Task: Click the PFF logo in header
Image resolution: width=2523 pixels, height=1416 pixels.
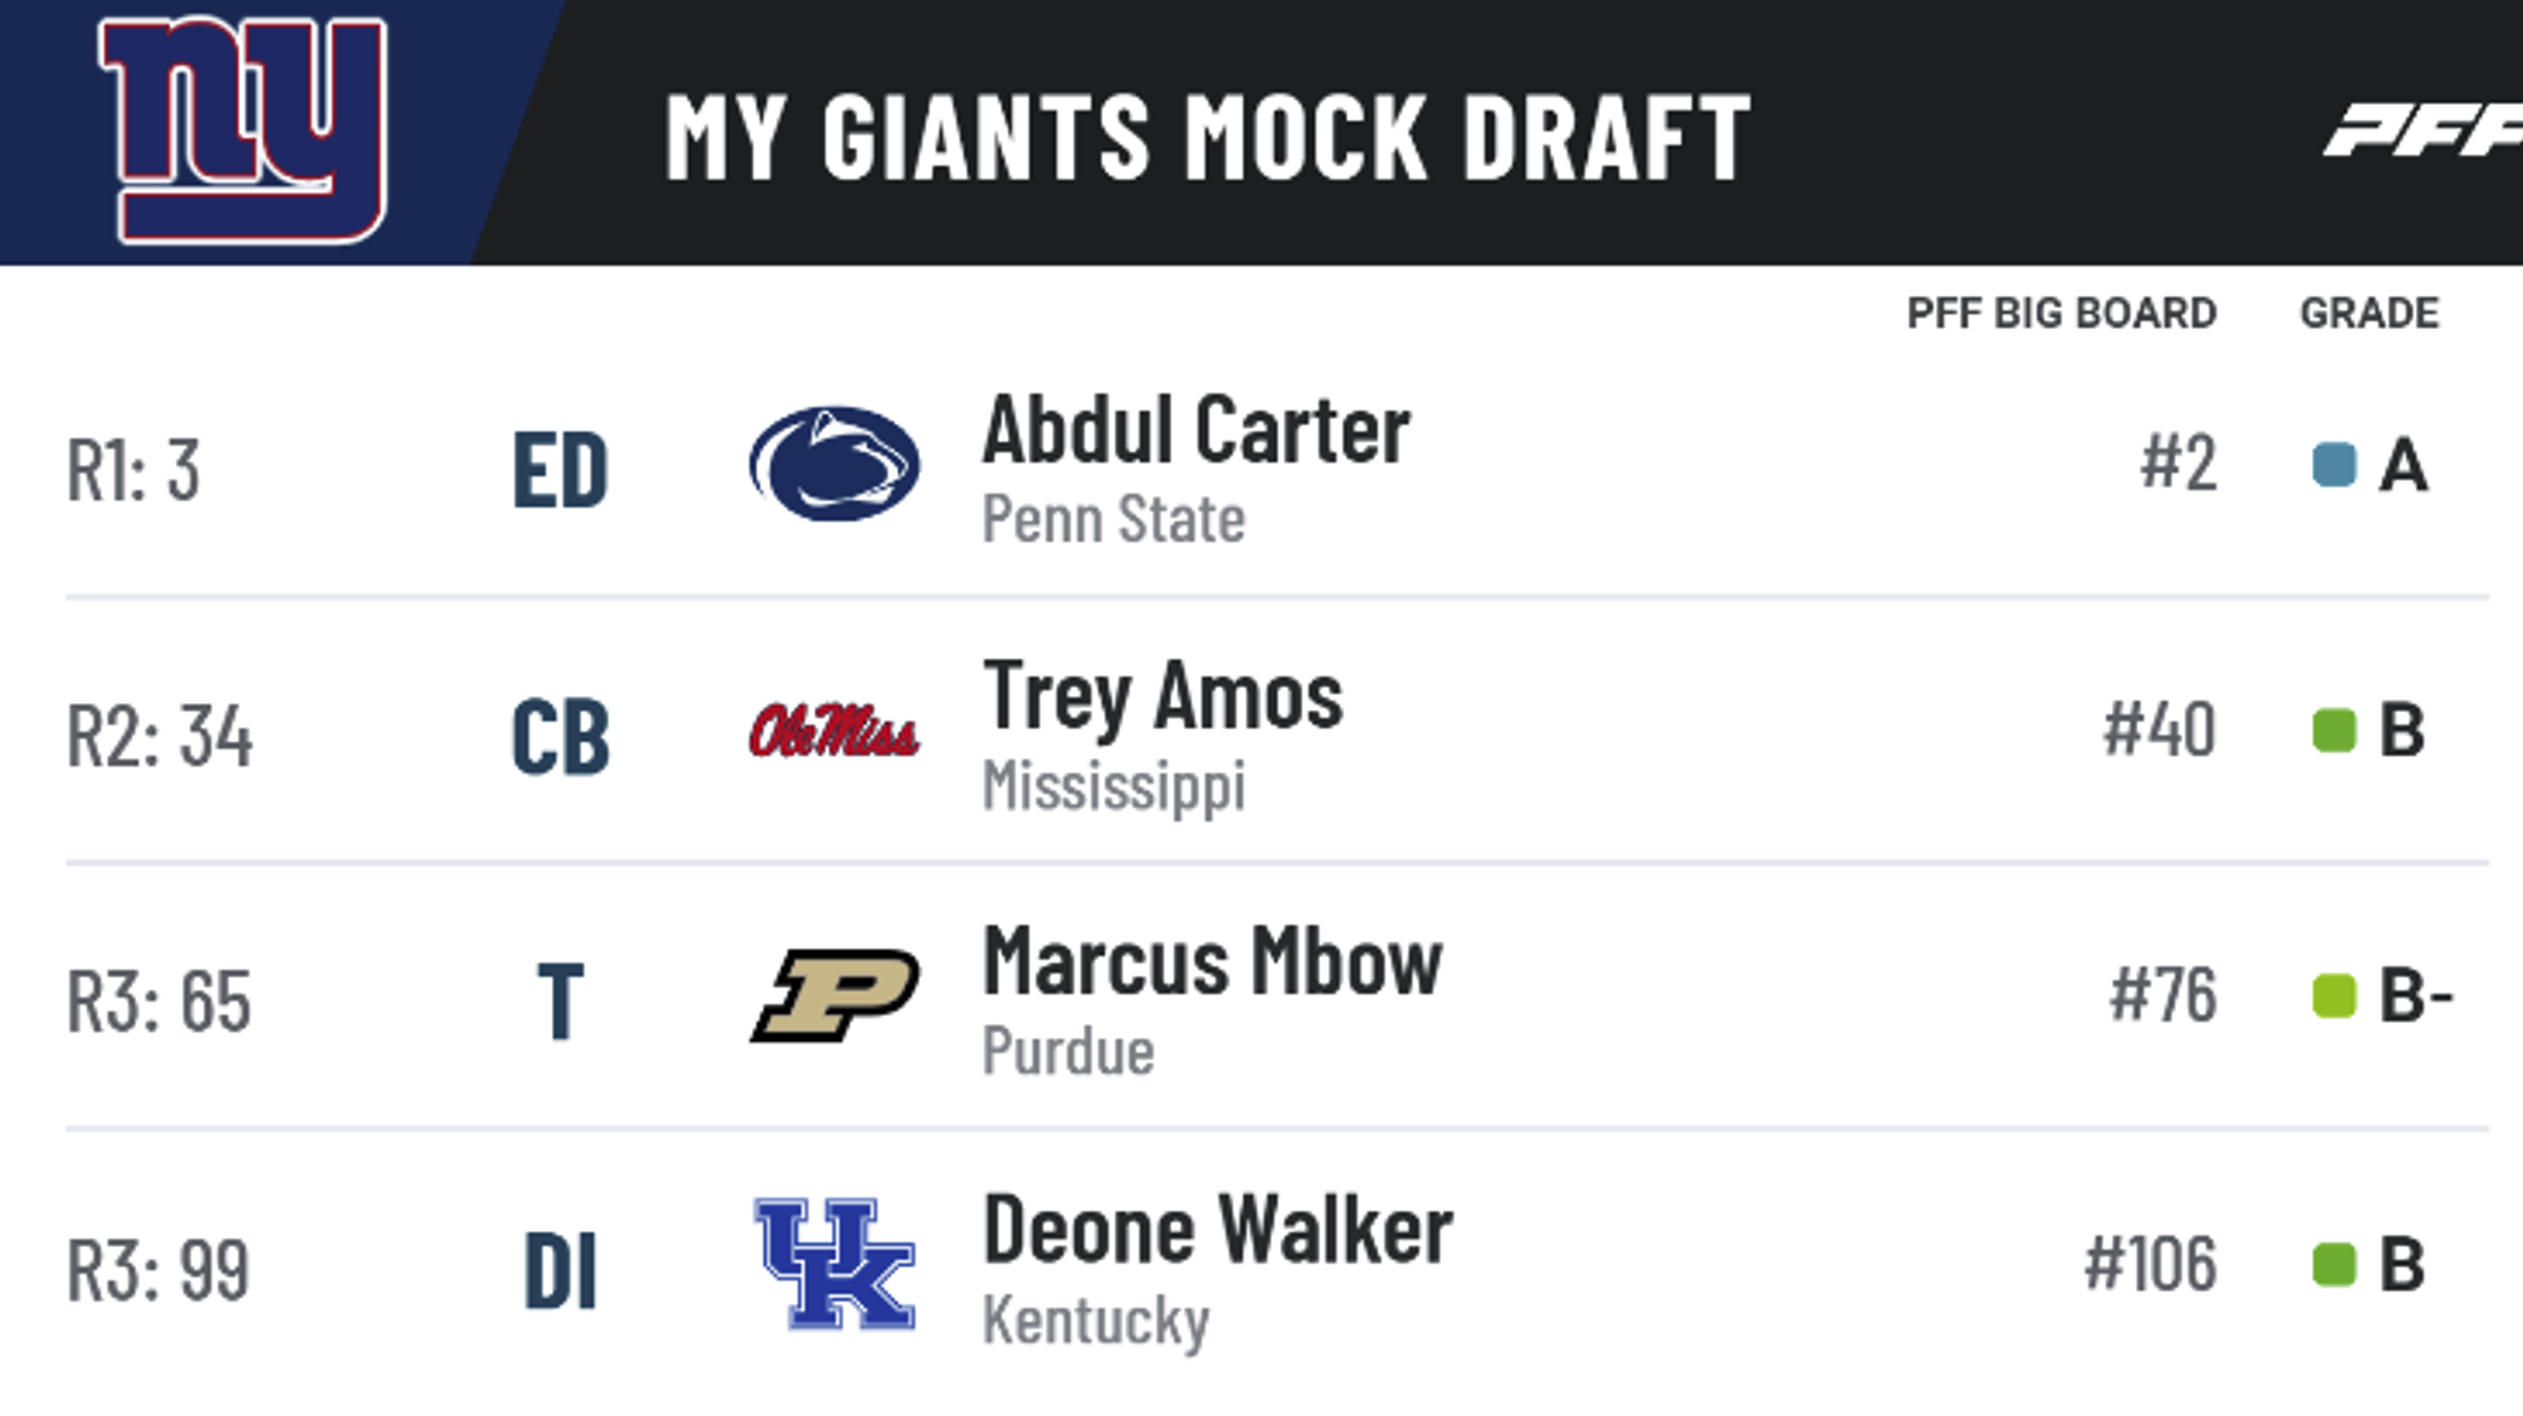Action: point(2425,130)
